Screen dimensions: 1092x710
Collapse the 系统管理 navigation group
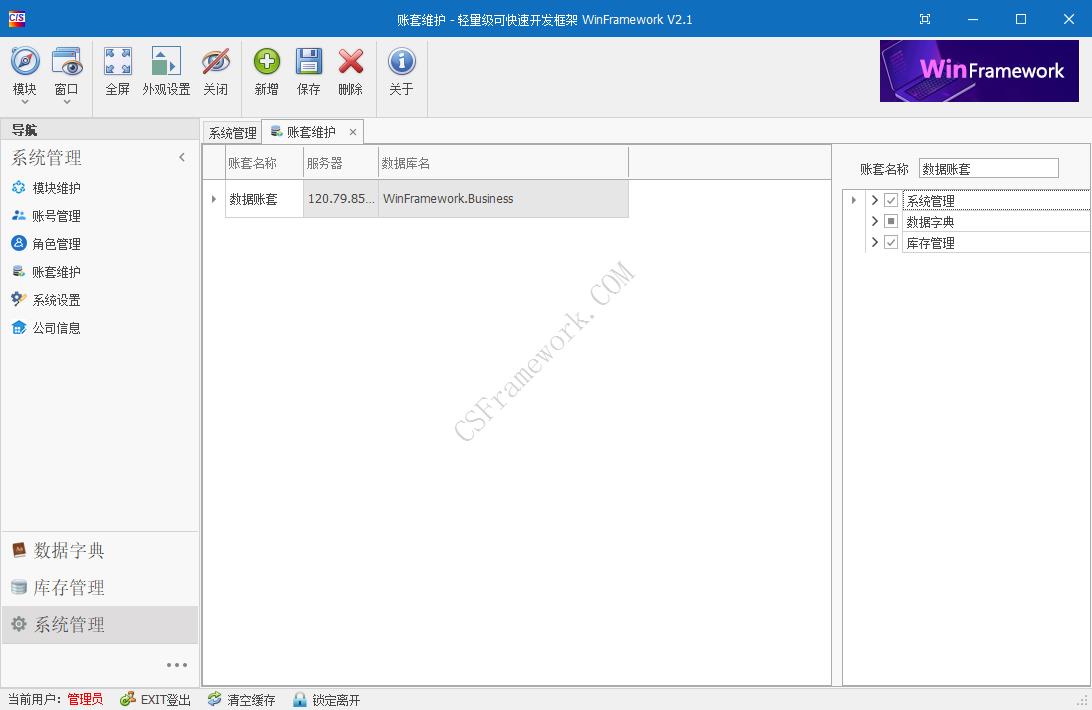182,157
